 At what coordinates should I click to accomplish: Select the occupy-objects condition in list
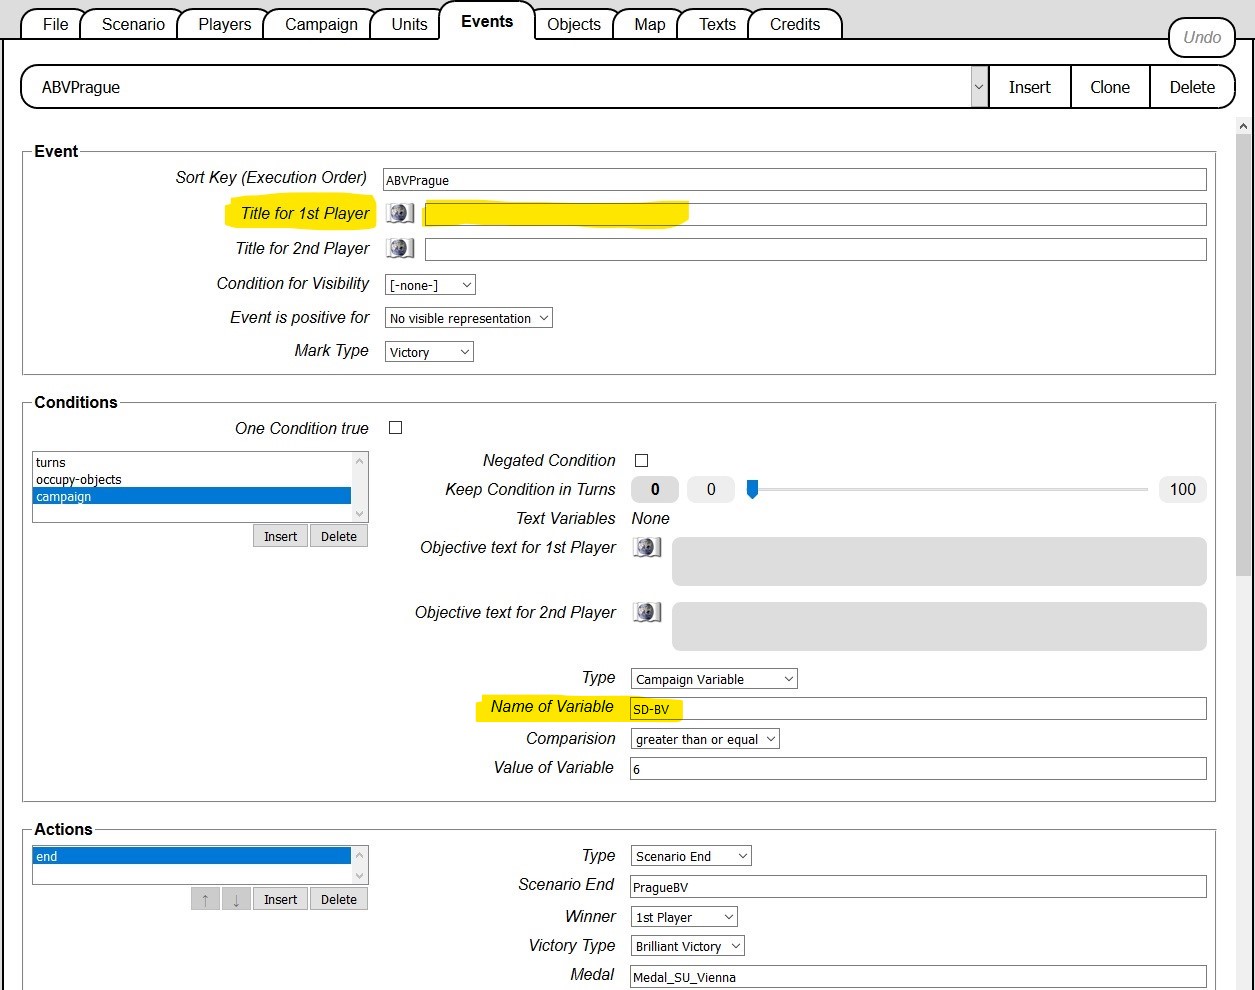click(192, 479)
